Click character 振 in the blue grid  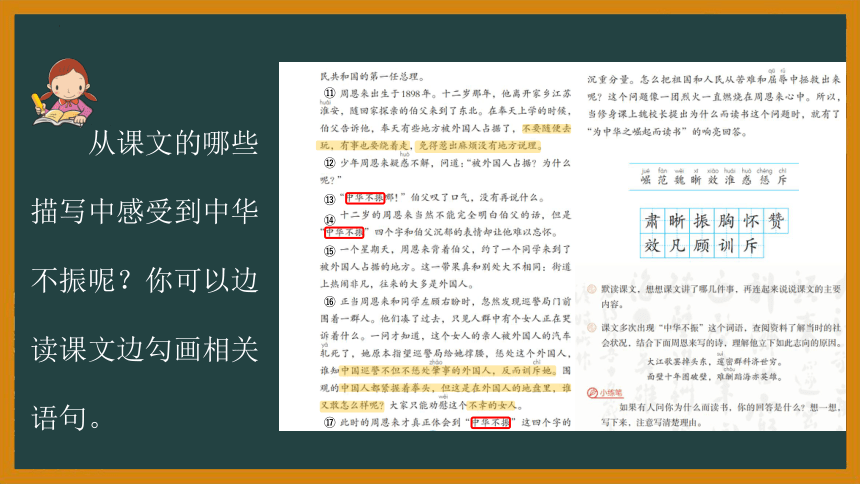tap(701, 221)
